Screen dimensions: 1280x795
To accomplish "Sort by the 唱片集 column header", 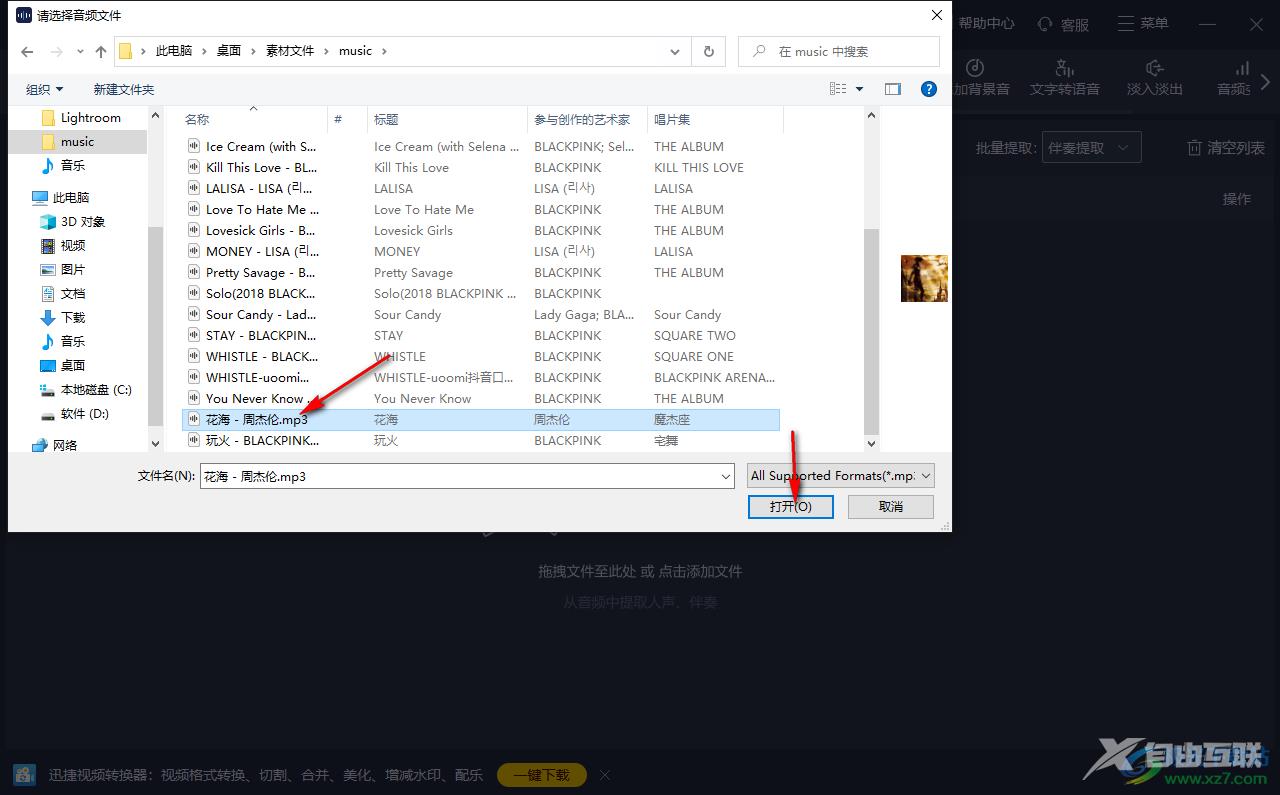I will pos(672,119).
